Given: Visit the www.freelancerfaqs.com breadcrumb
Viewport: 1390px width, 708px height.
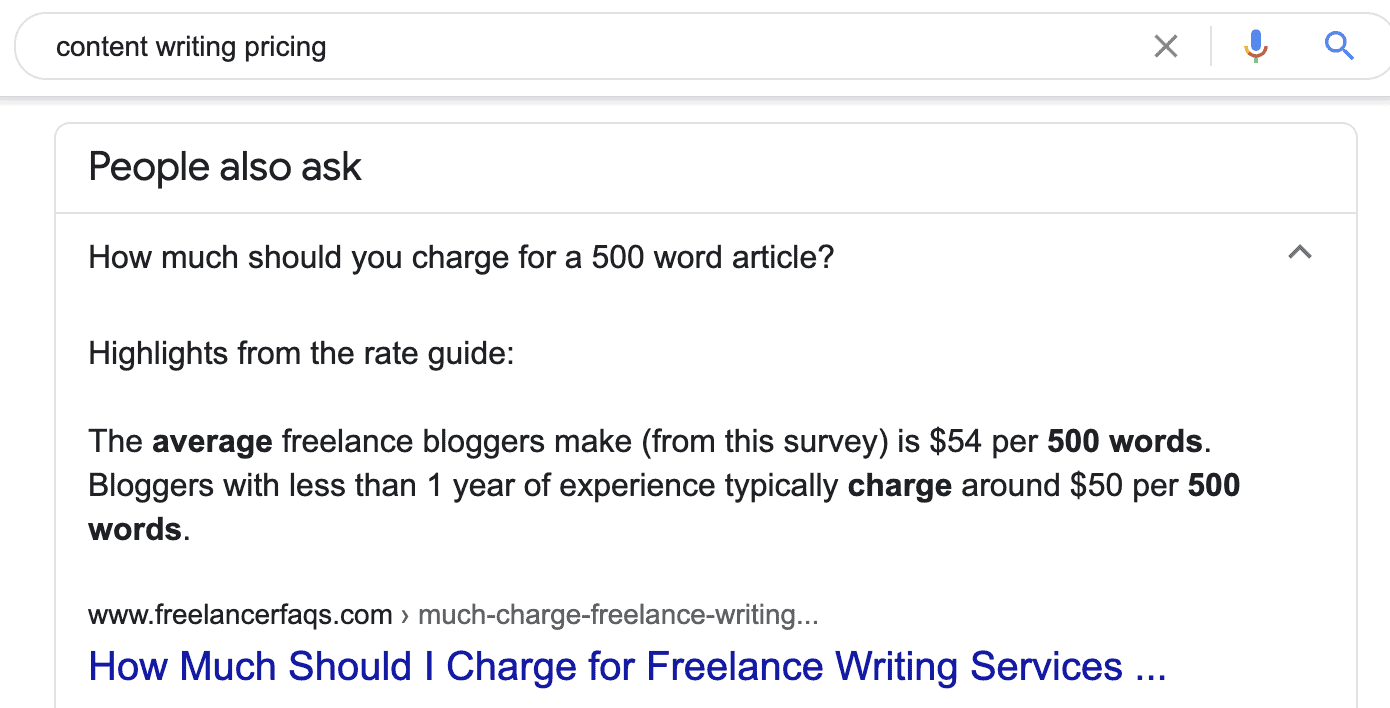Looking at the screenshot, I should point(240,614).
